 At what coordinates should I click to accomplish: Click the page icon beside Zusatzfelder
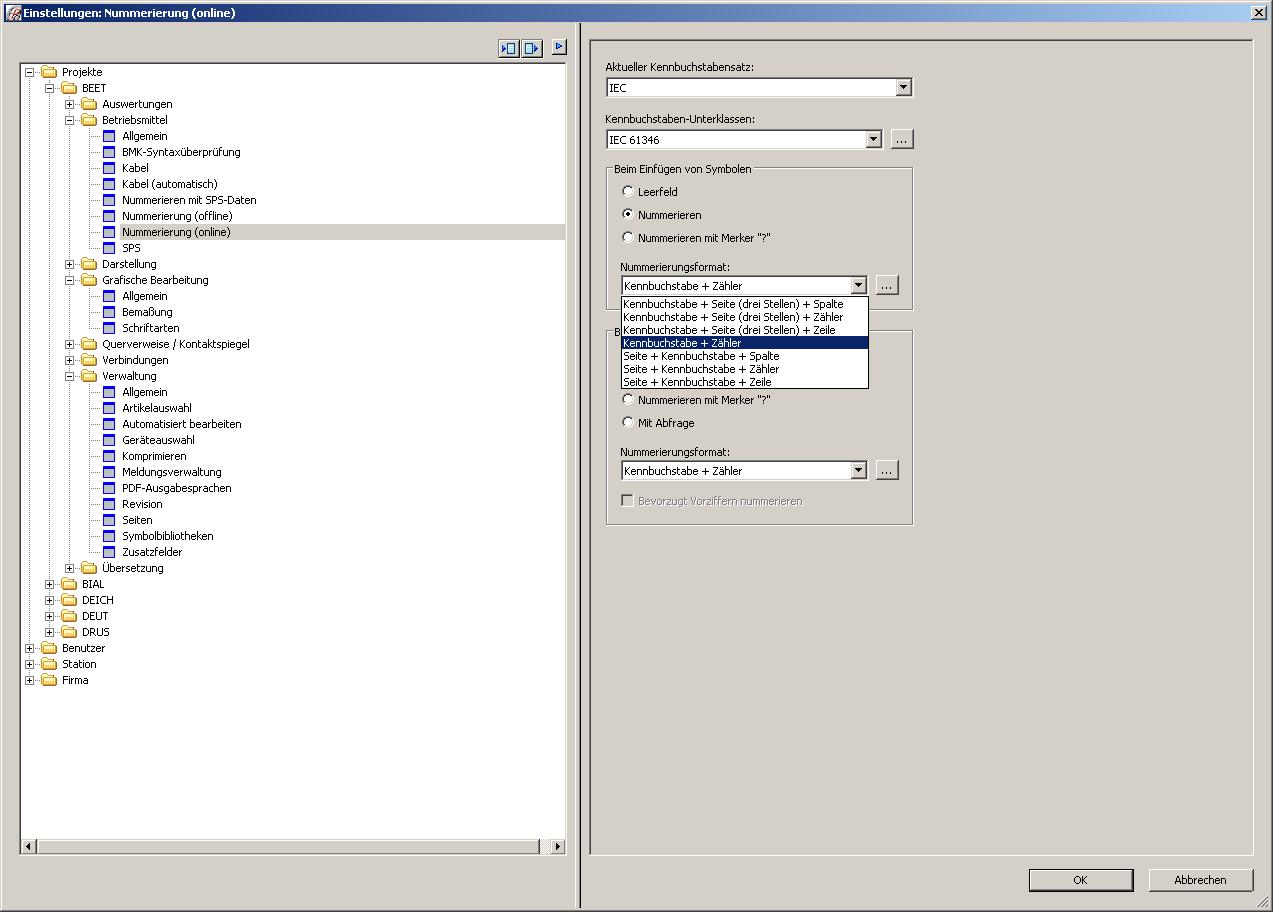tap(110, 552)
